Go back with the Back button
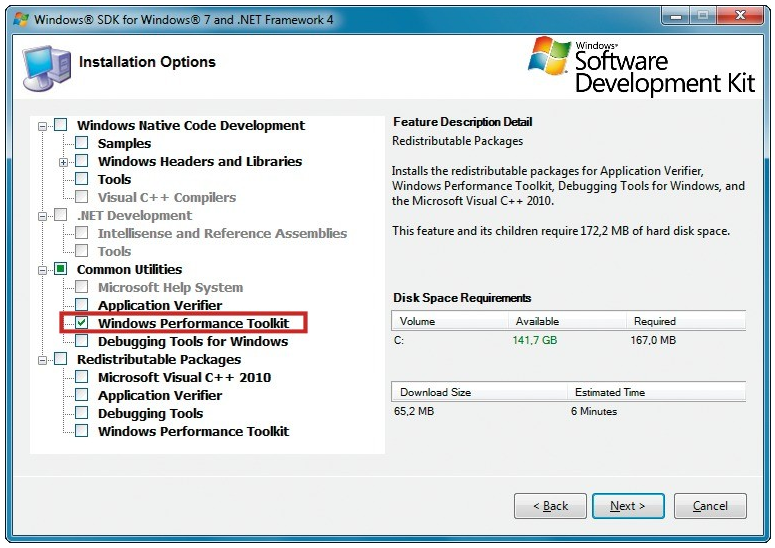 [550, 506]
